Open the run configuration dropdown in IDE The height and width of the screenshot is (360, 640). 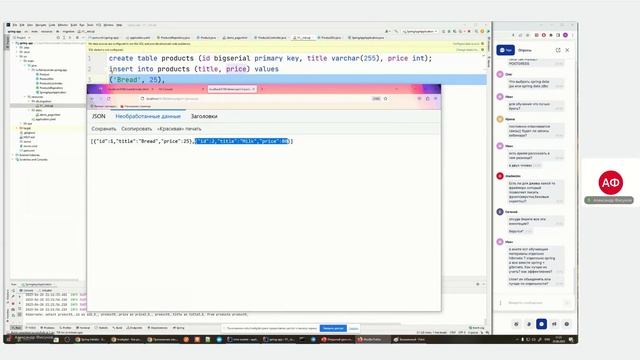point(420,31)
